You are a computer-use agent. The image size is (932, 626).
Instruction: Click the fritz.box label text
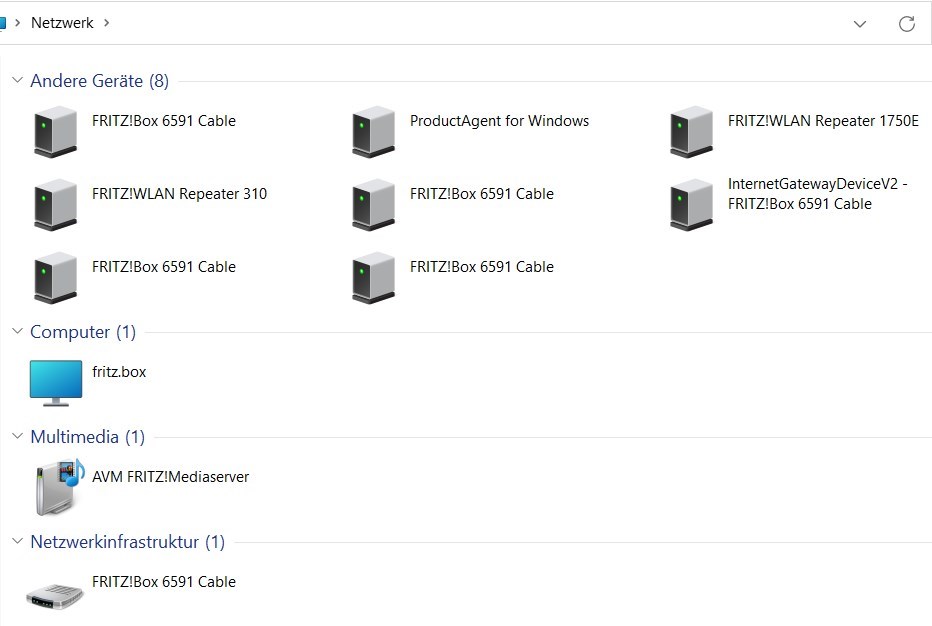119,372
